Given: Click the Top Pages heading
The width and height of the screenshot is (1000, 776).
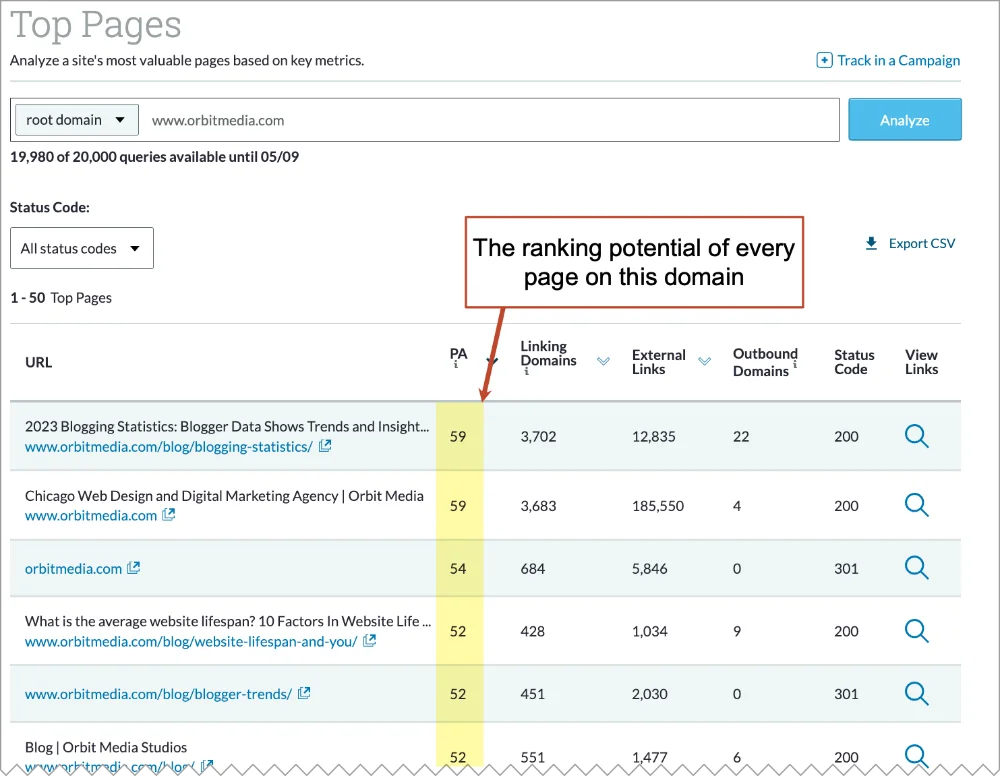Looking at the screenshot, I should coord(96,25).
